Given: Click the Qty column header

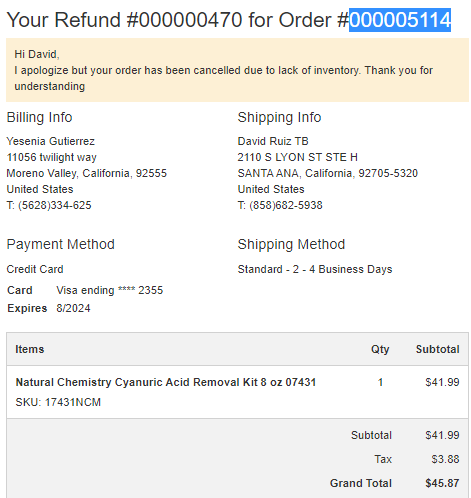Looking at the screenshot, I should click(x=380, y=349).
